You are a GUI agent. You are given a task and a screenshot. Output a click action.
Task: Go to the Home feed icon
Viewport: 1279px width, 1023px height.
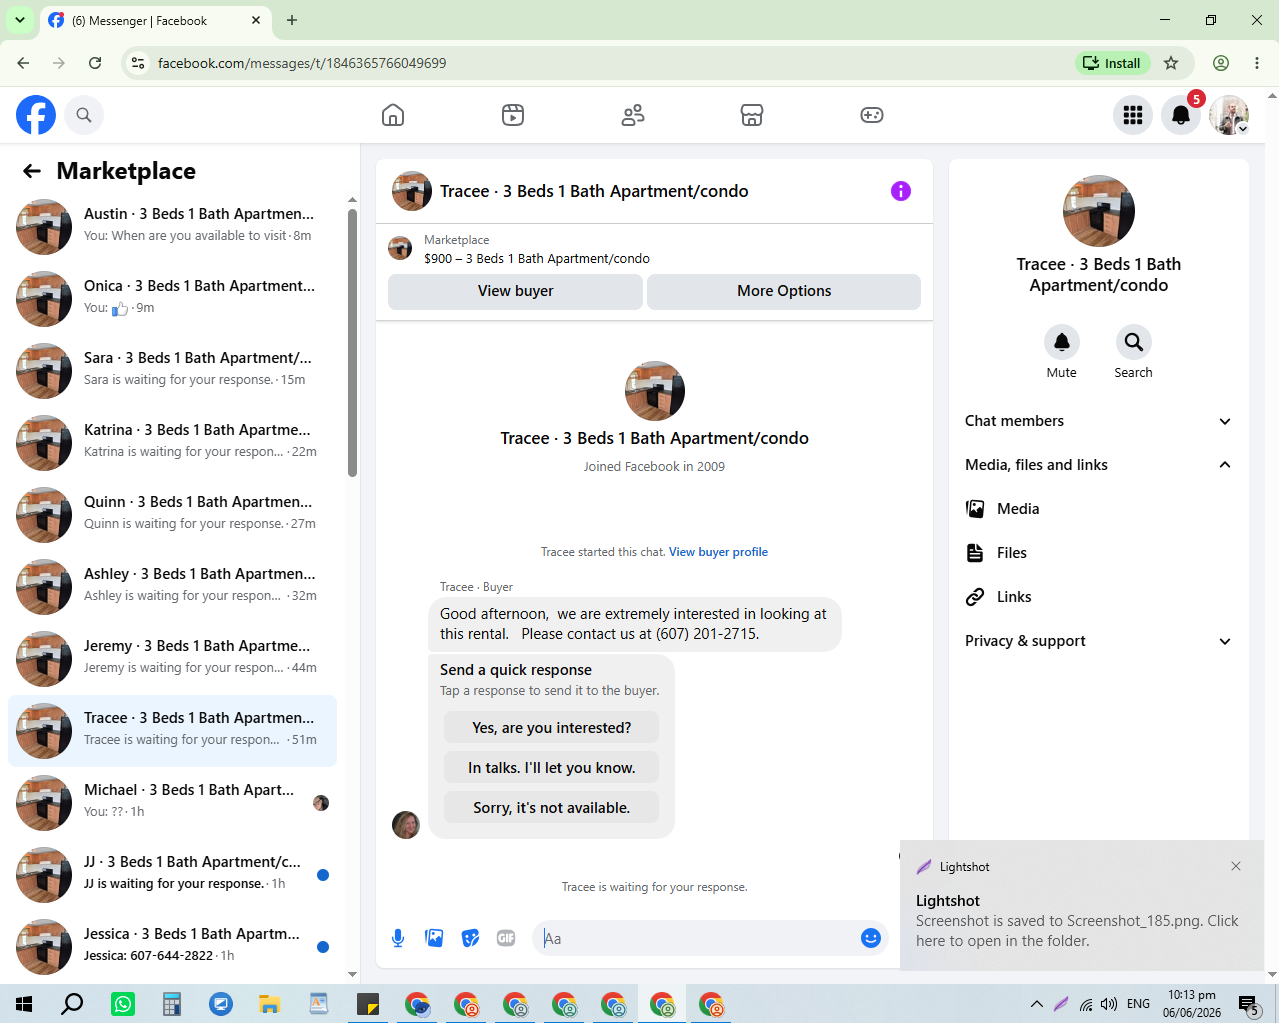tap(393, 115)
